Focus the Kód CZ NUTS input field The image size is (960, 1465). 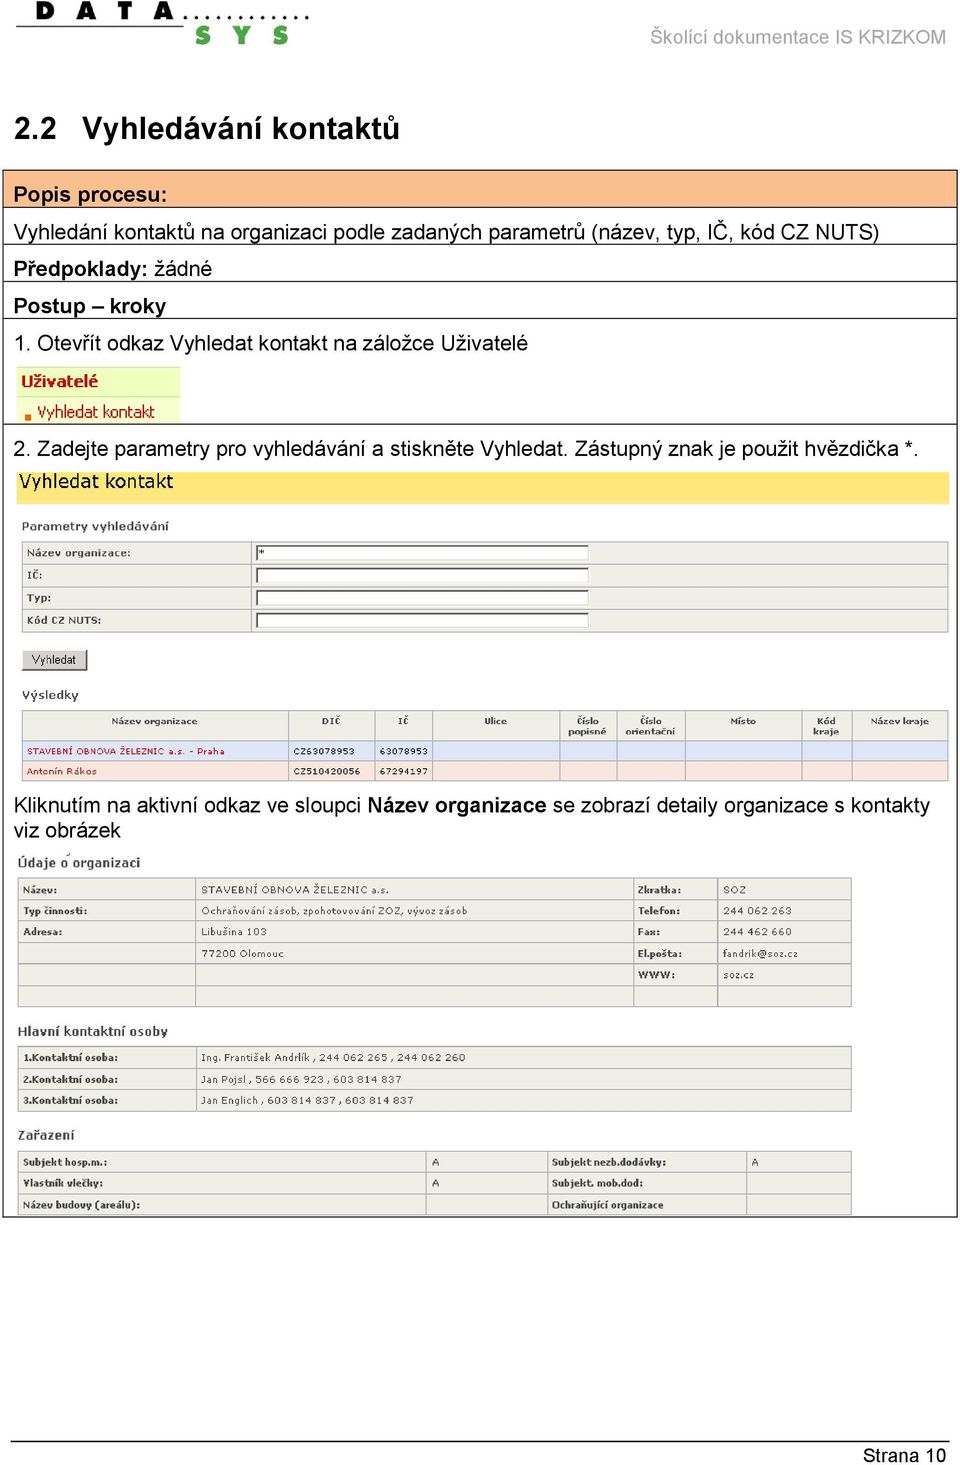(422, 620)
